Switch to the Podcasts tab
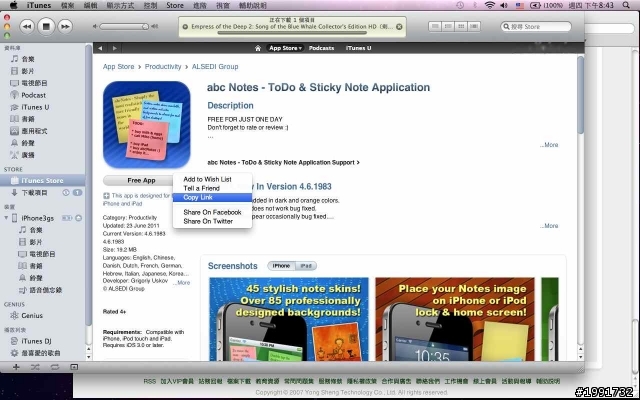The height and width of the screenshot is (400, 640). 321,48
